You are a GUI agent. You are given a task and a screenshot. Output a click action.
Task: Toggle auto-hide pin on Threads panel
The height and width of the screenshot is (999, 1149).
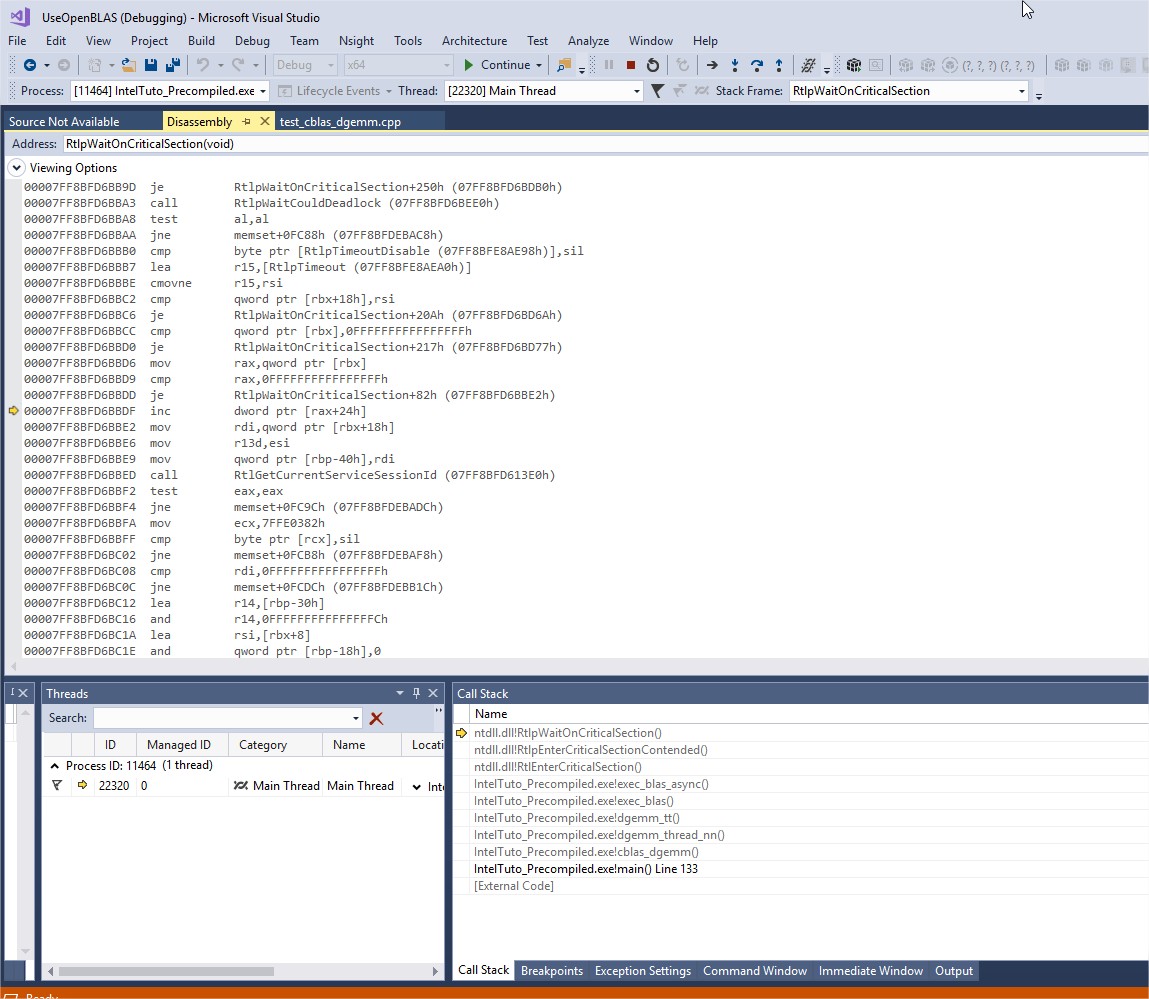416,693
